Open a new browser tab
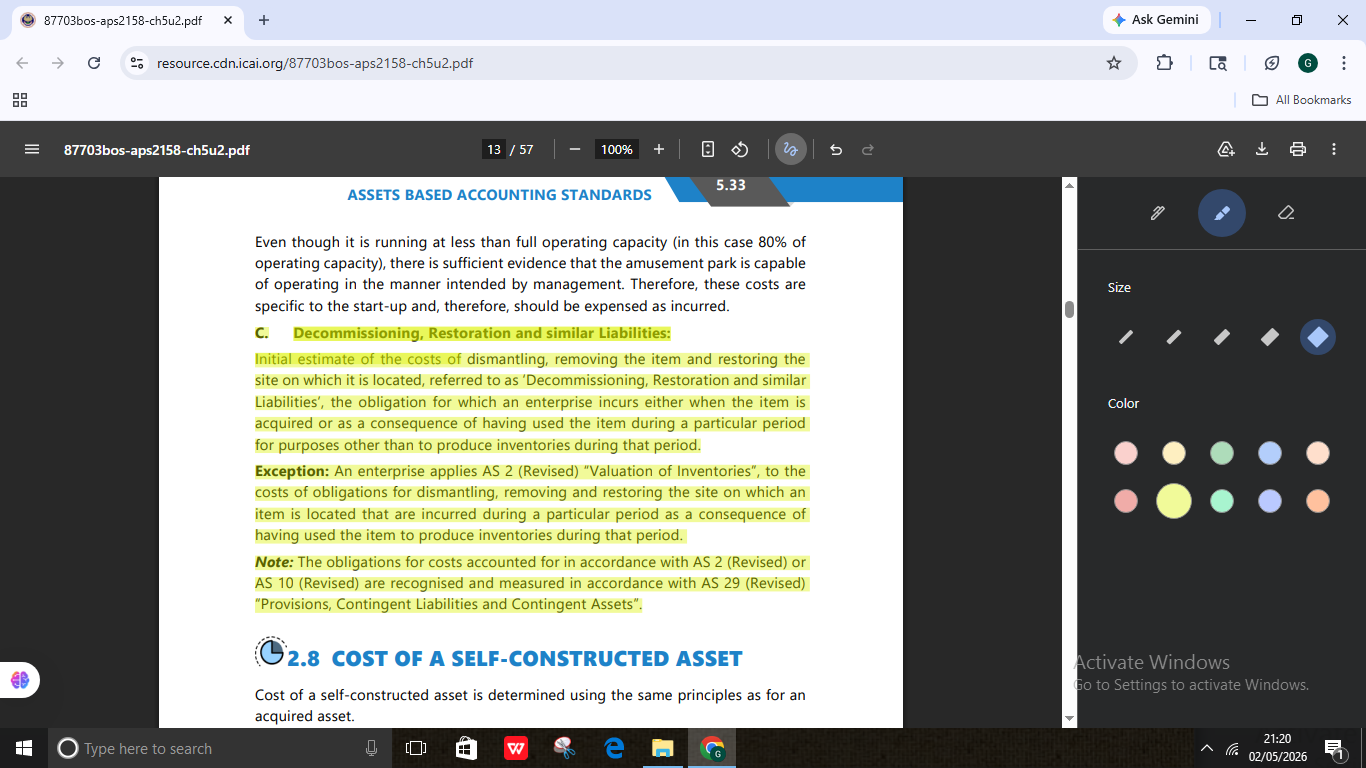 tap(264, 20)
